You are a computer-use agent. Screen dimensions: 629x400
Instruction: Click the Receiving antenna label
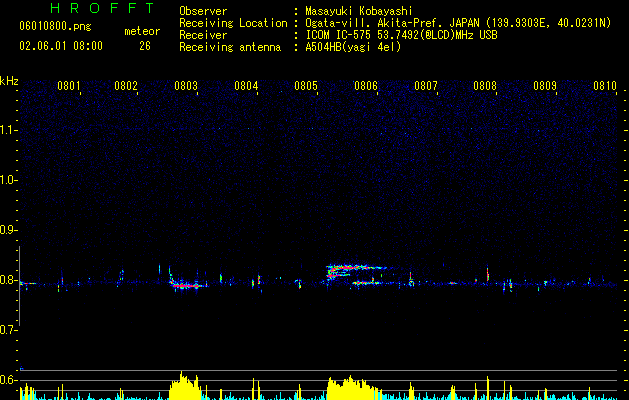pyautogui.click(x=230, y=47)
